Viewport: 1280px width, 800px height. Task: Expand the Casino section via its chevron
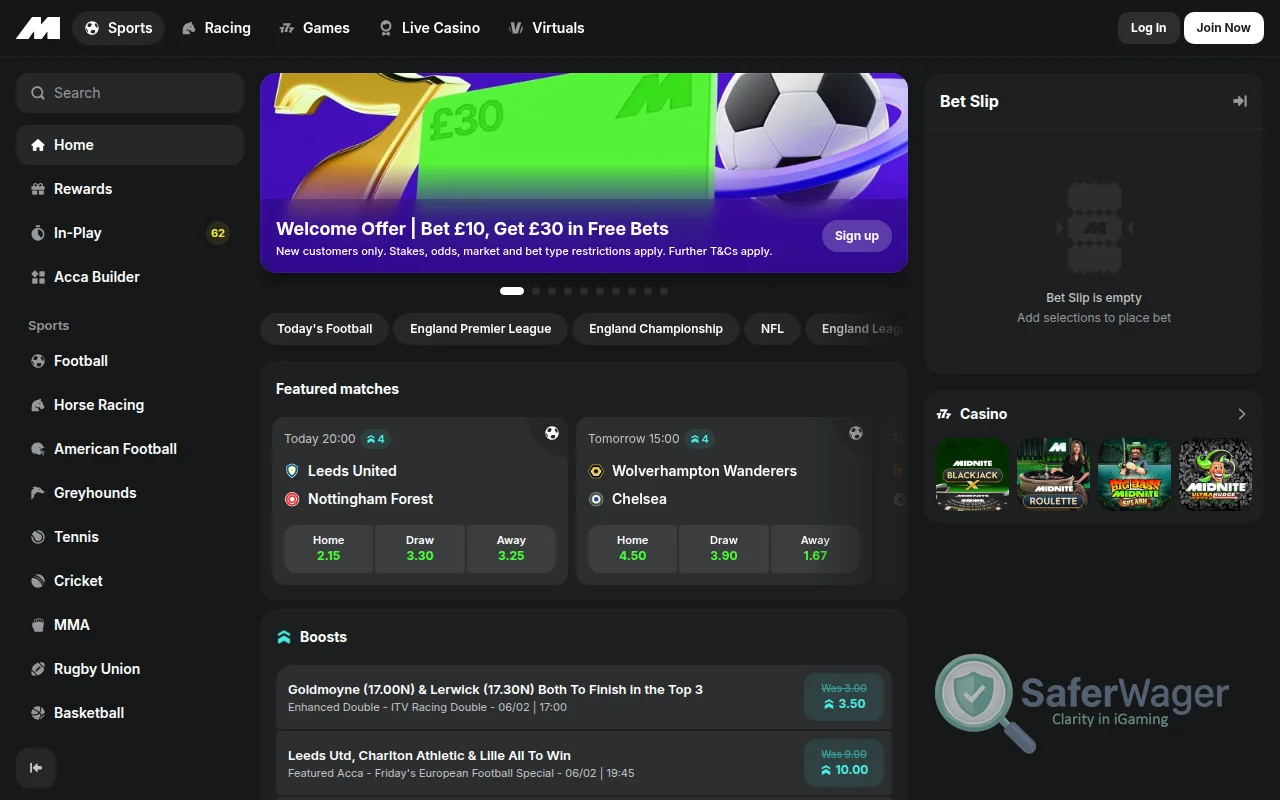1241,413
